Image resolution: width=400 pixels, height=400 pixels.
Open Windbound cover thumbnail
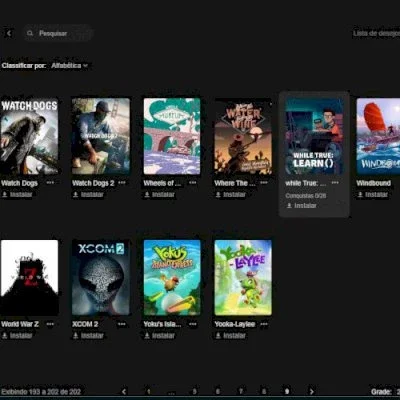[x=378, y=136]
